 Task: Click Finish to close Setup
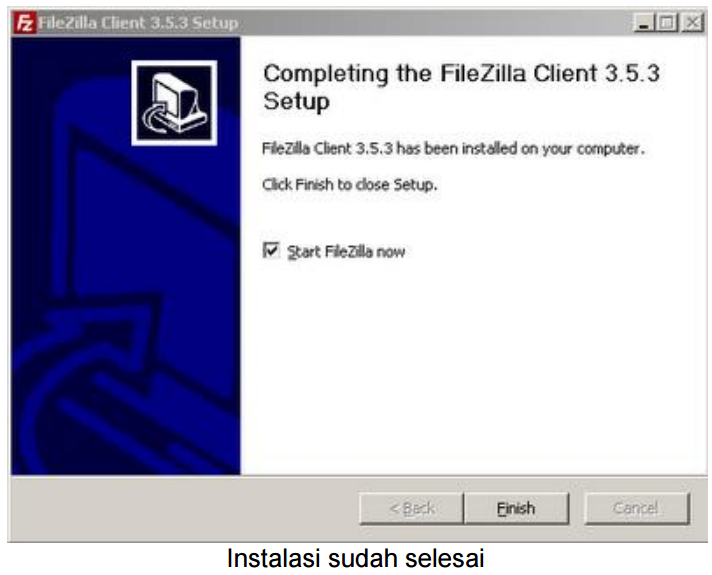pyautogui.click(x=516, y=508)
